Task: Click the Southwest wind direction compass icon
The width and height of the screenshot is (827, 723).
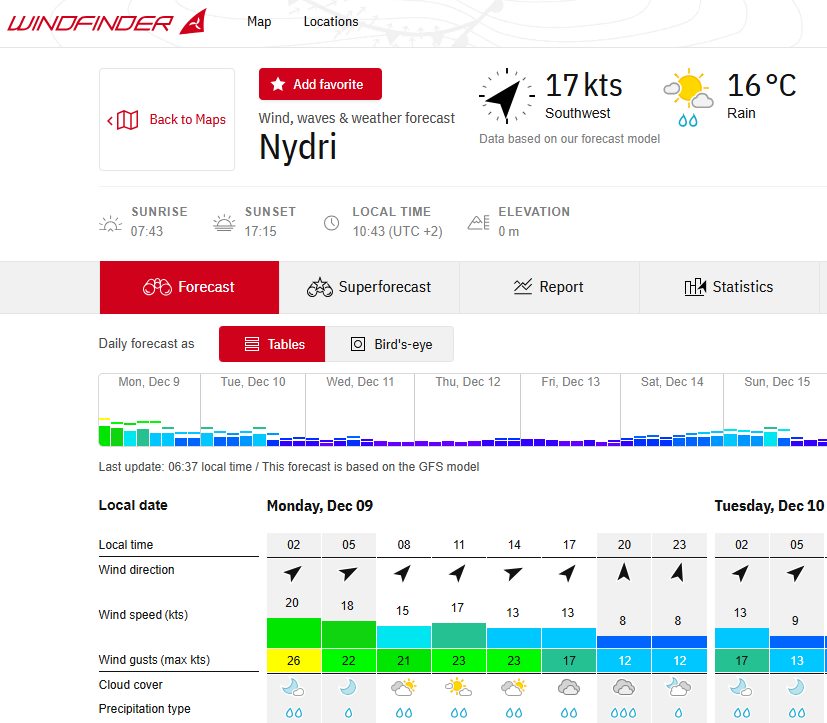Action: point(506,97)
